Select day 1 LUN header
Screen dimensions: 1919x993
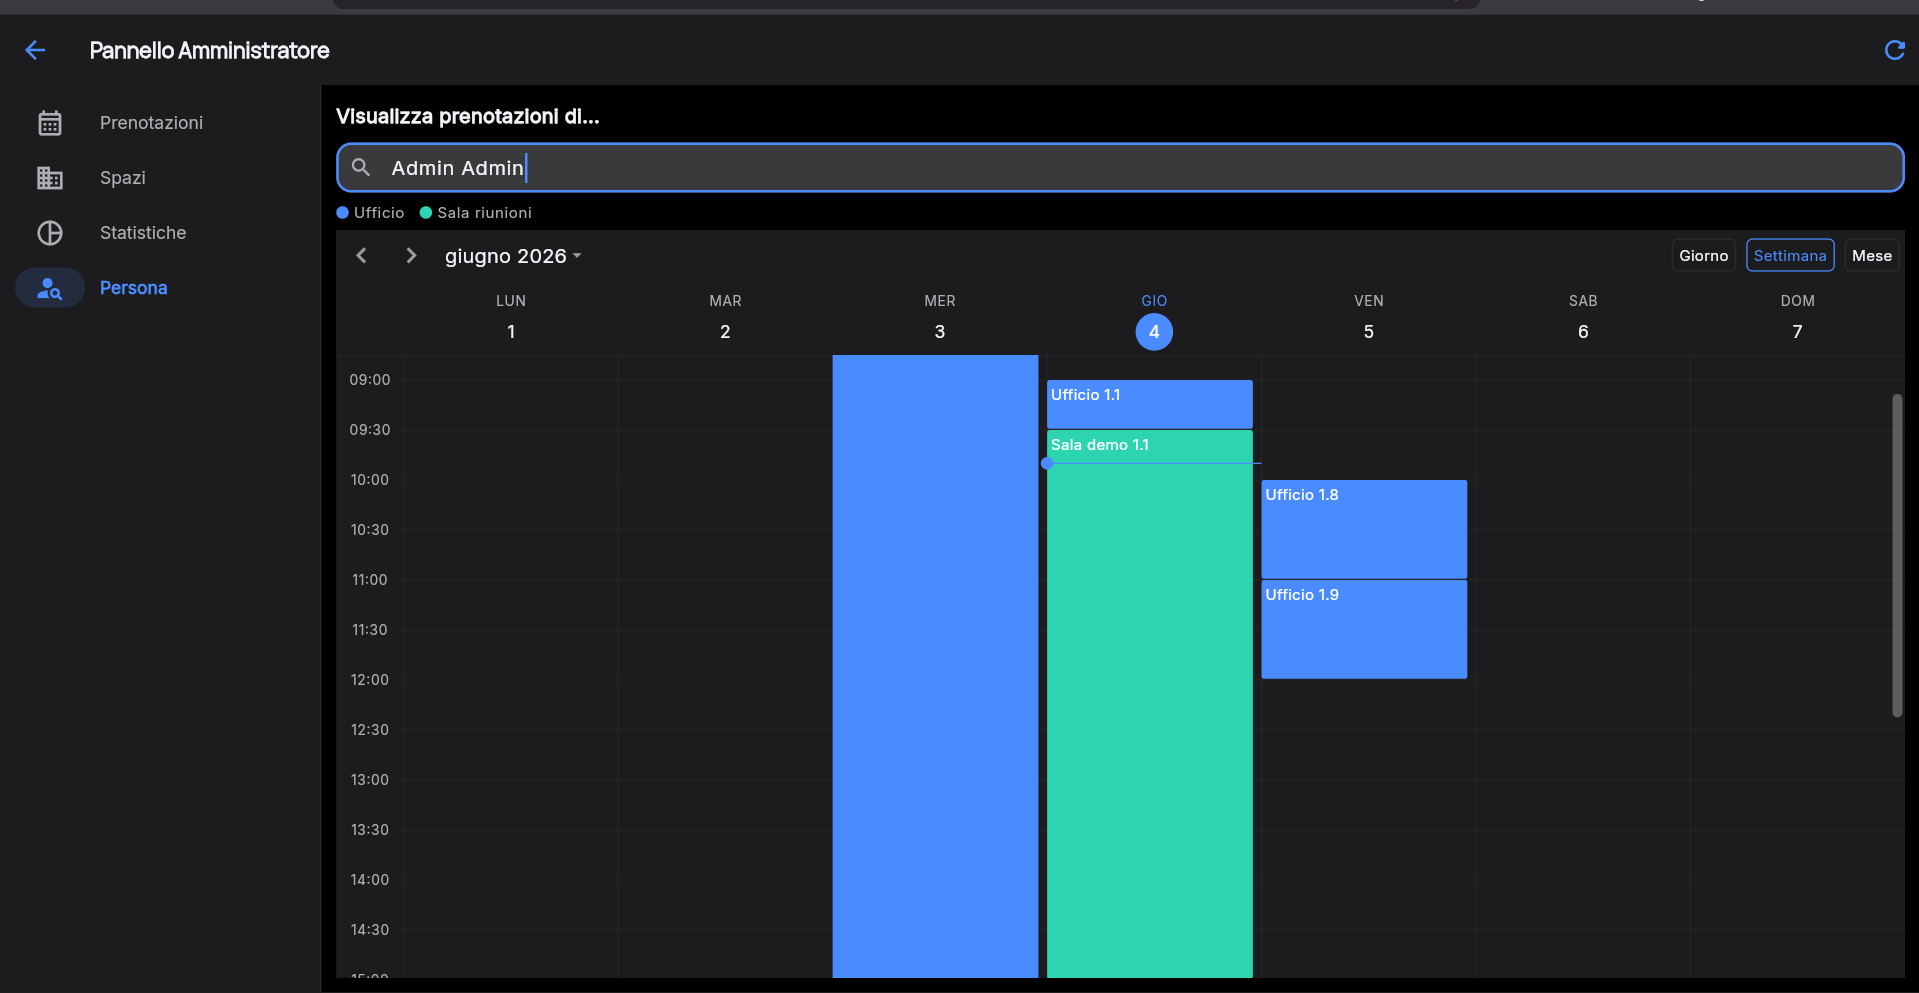pyautogui.click(x=511, y=318)
